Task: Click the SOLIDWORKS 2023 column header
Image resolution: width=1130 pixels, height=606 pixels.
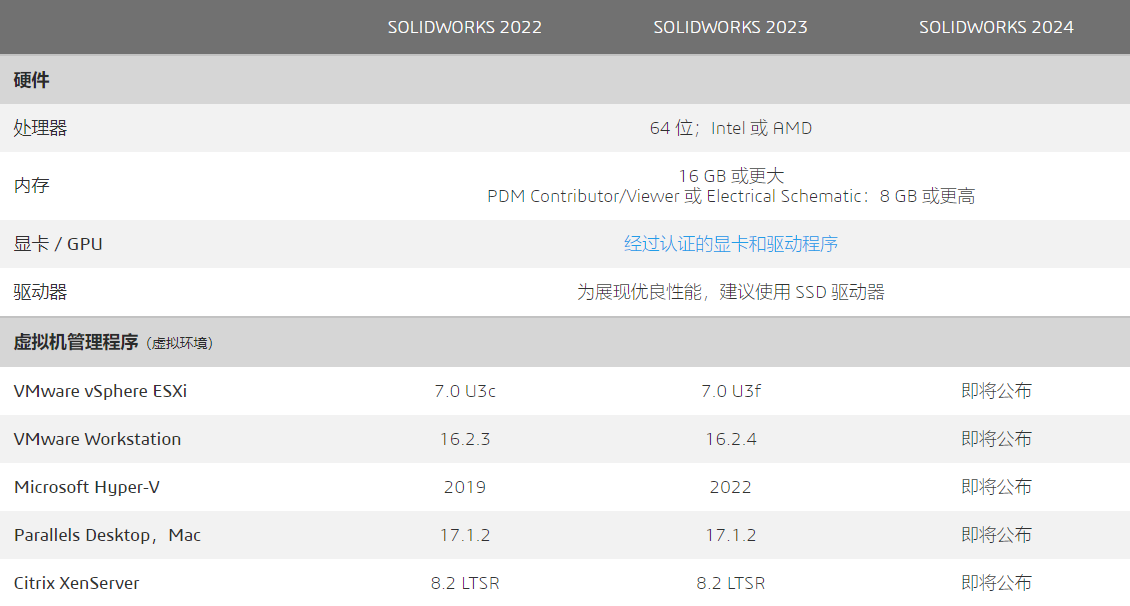Action: point(731,27)
